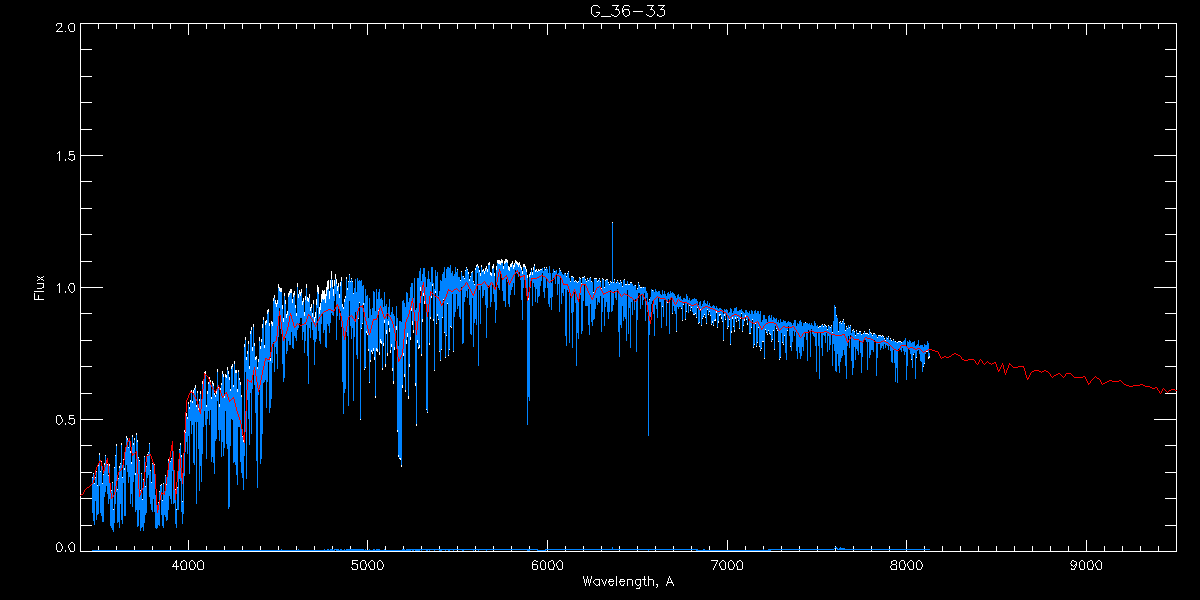
Task: Click the Flux y-axis label
Action: (40, 288)
